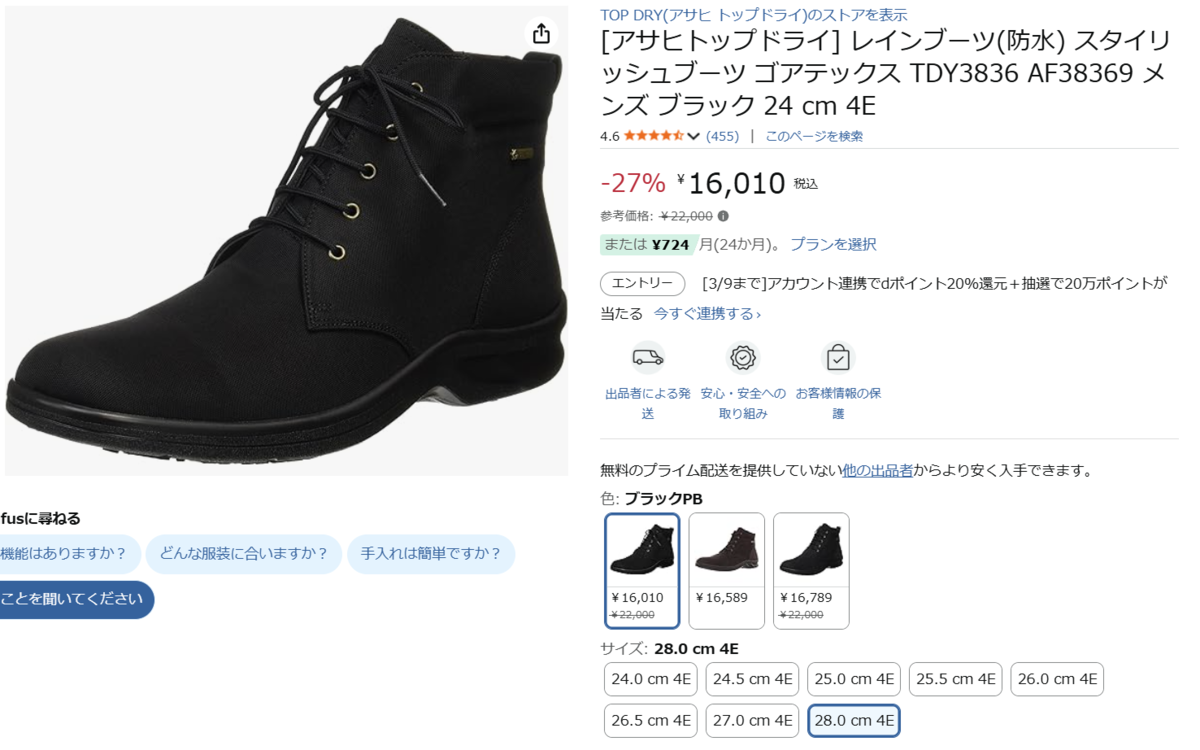This screenshot has width=1200, height=750.
Task: Click the customer information protection bag icon
Action: pos(838,358)
